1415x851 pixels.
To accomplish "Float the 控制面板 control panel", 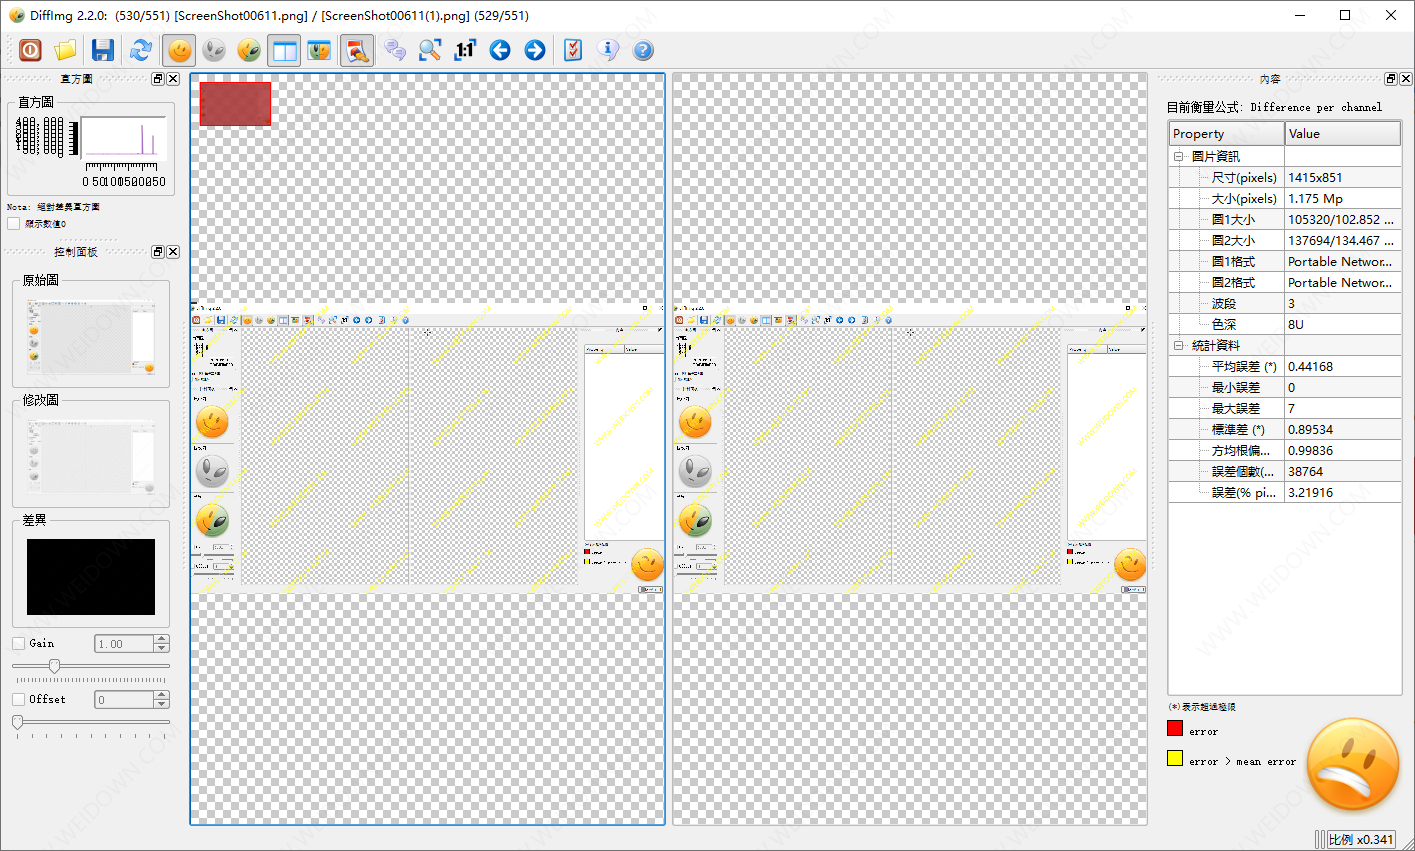I will coord(158,252).
